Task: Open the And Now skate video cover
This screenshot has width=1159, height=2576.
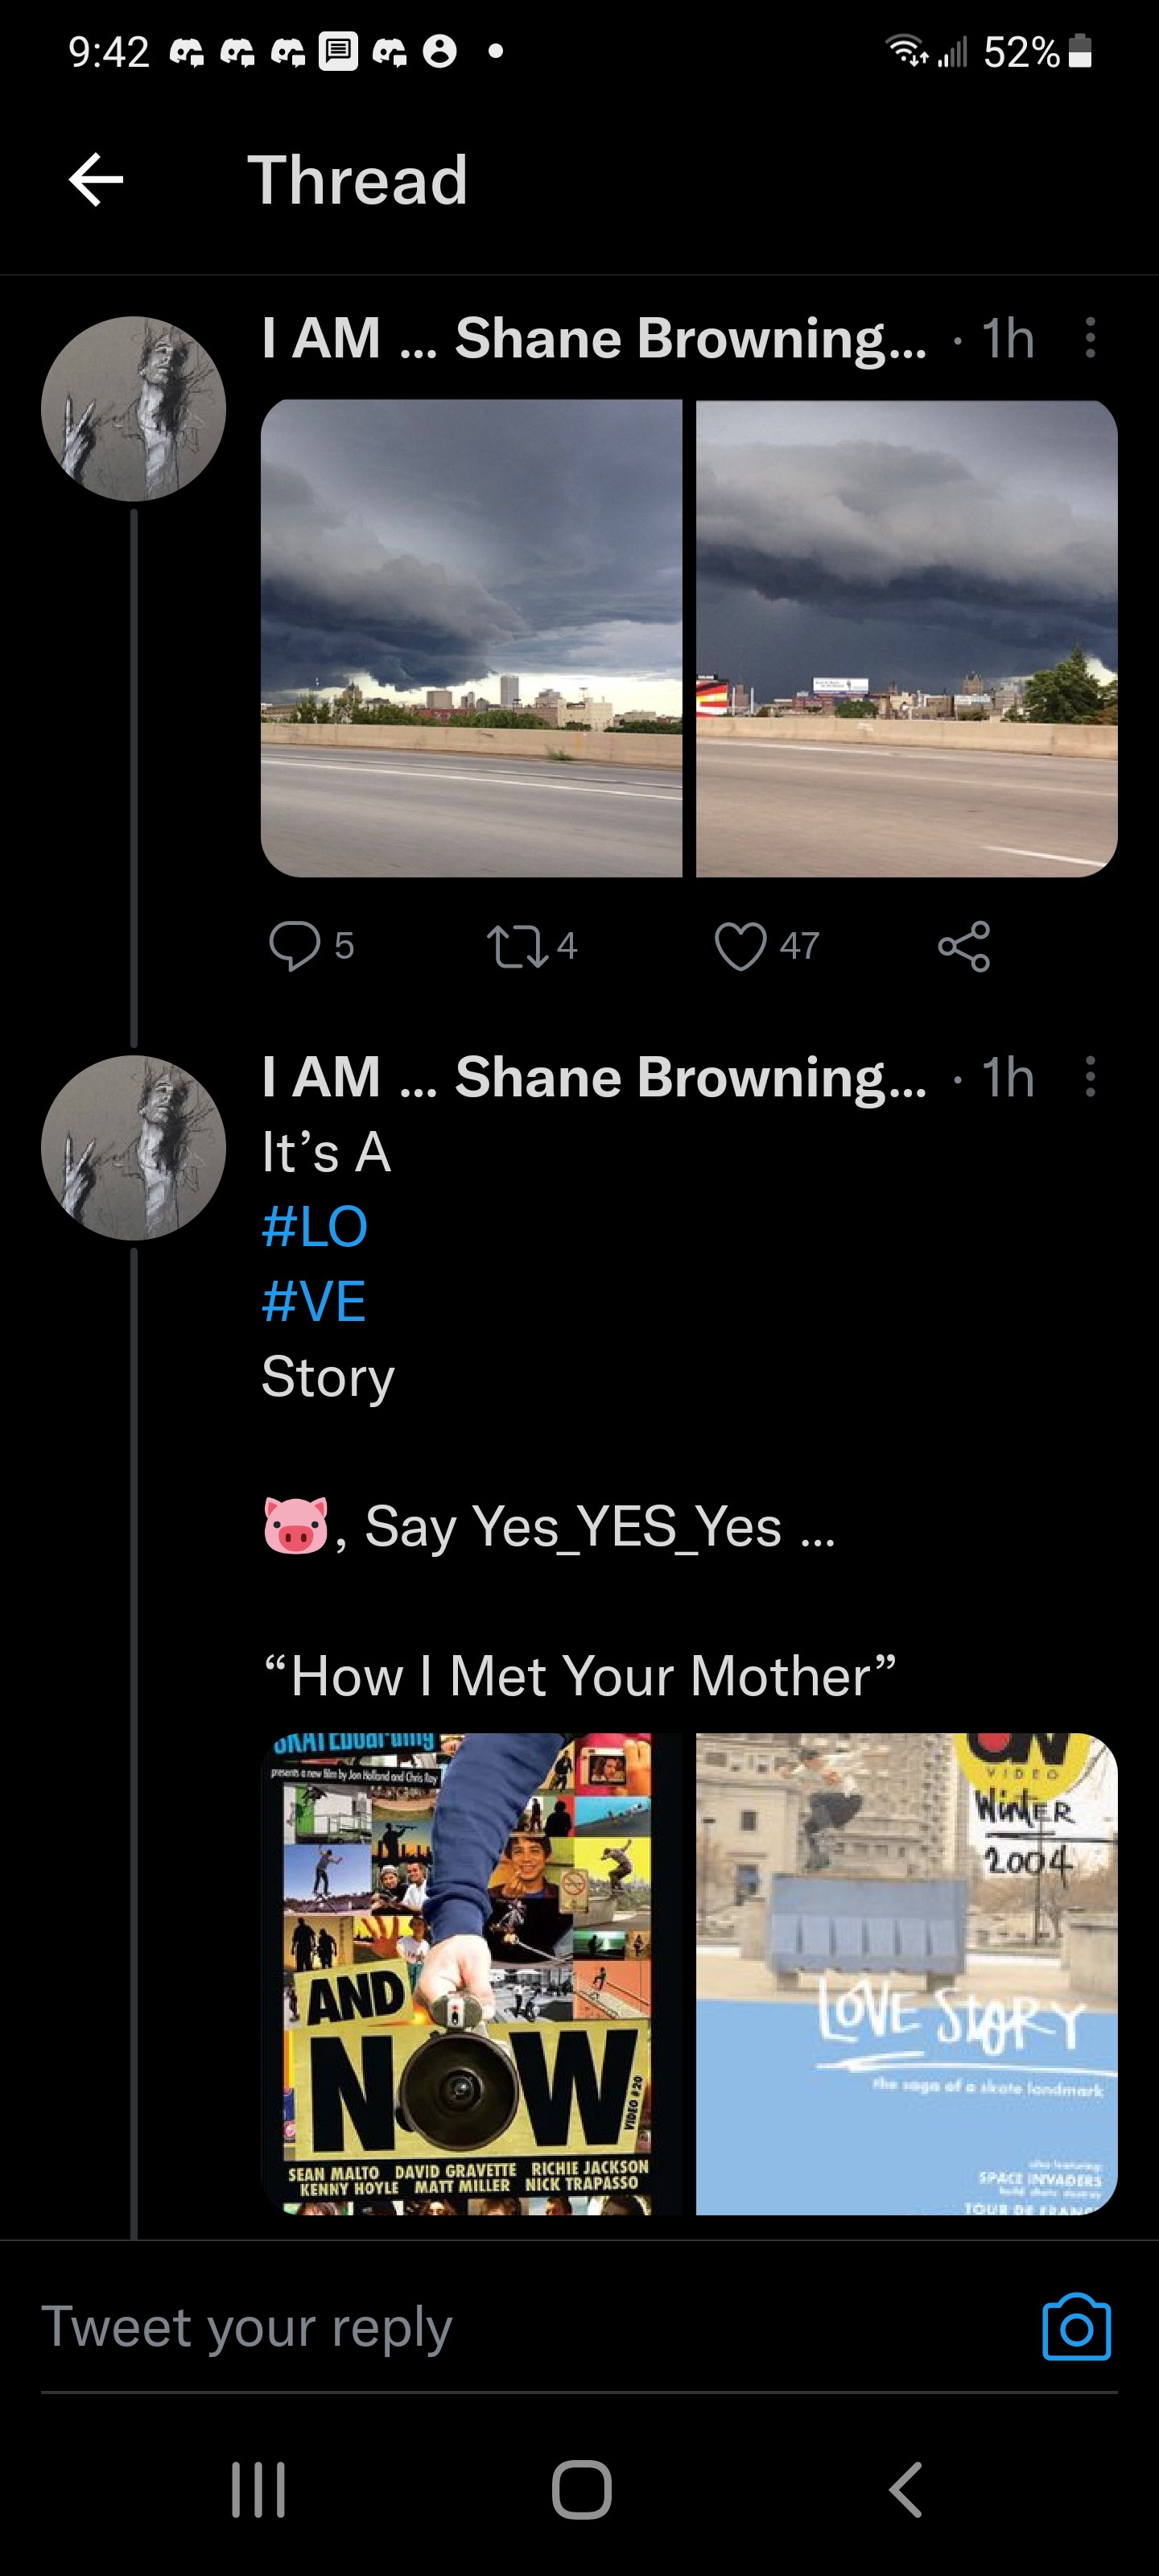Action: tap(471, 1973)
